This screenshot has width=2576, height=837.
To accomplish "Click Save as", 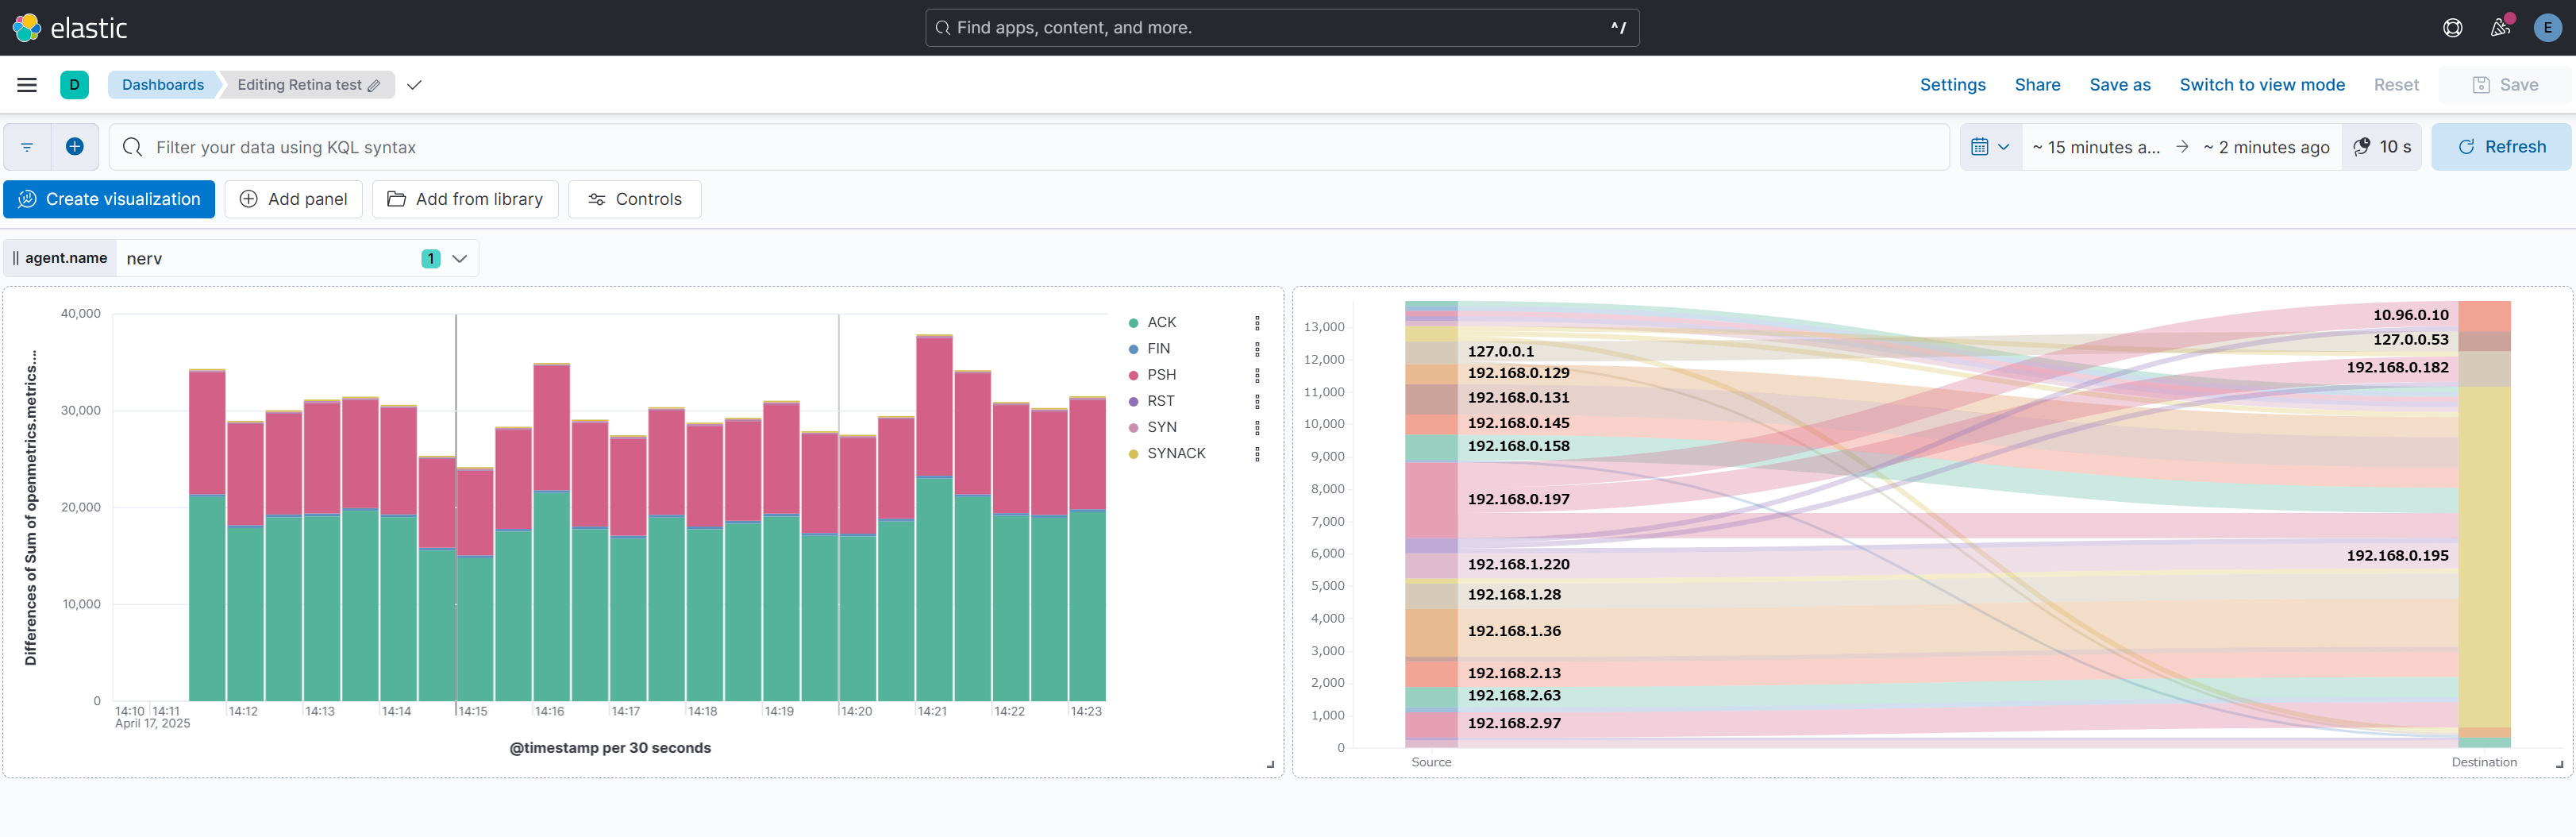I will [2119, 85].
